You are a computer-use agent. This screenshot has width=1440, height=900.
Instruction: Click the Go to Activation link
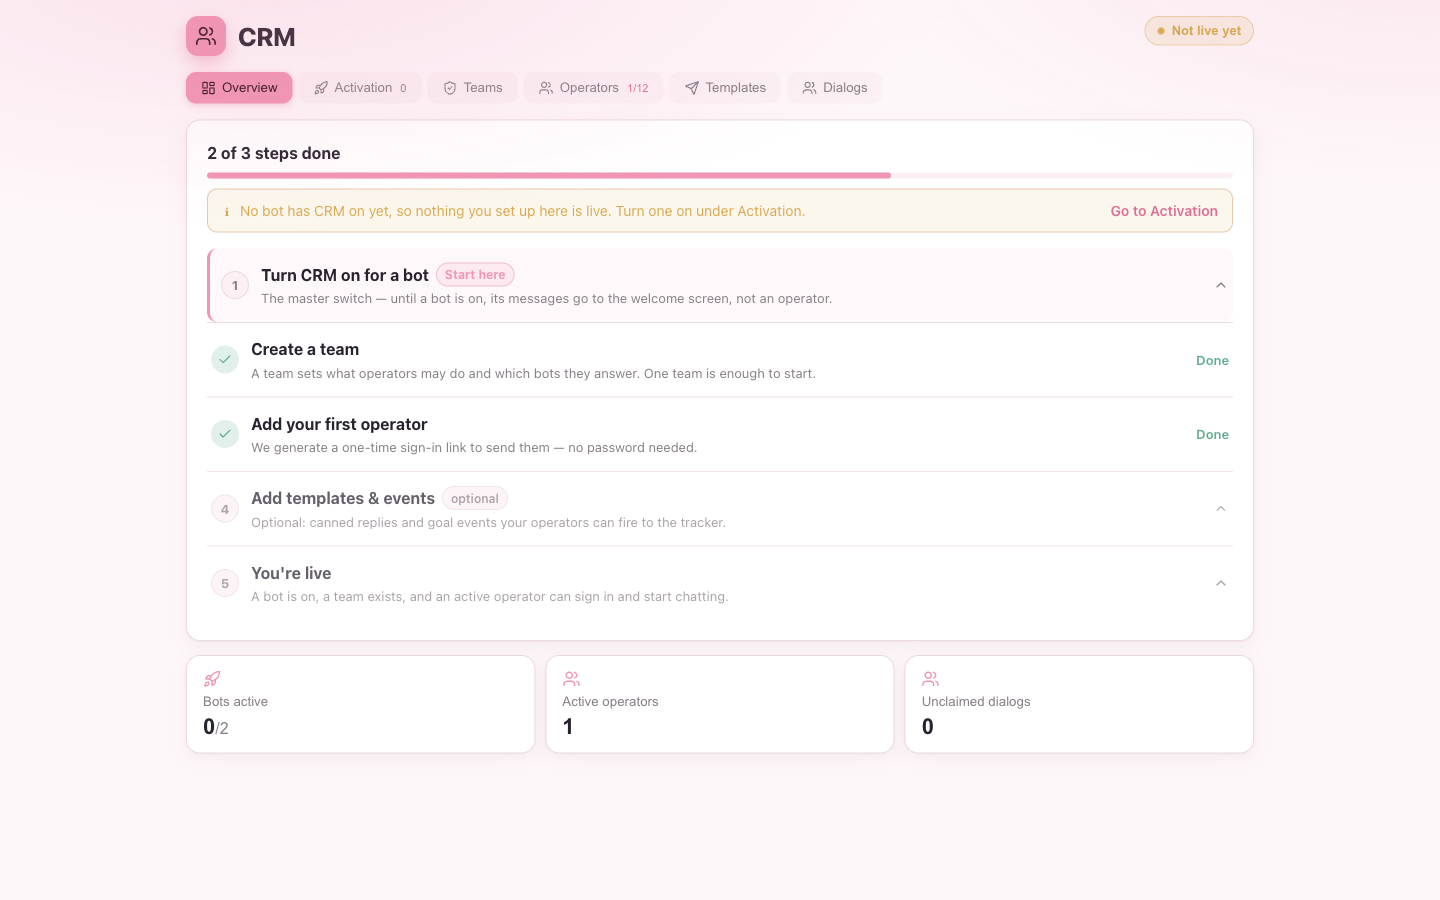click(1164, 211)
